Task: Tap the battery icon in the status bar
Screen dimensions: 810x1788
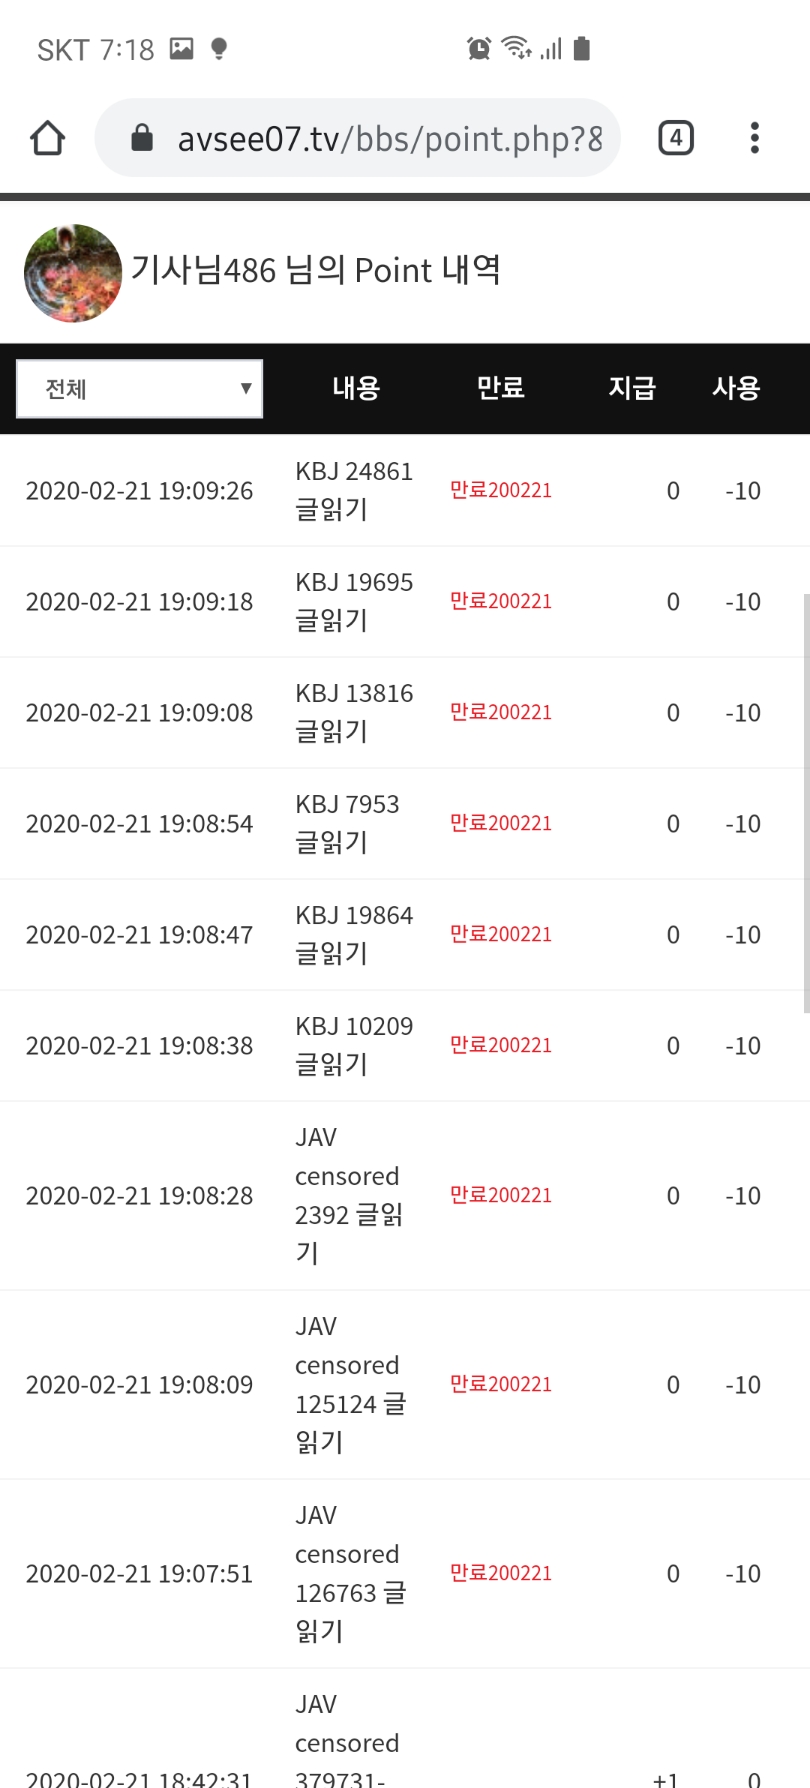Action: (582, 48)
